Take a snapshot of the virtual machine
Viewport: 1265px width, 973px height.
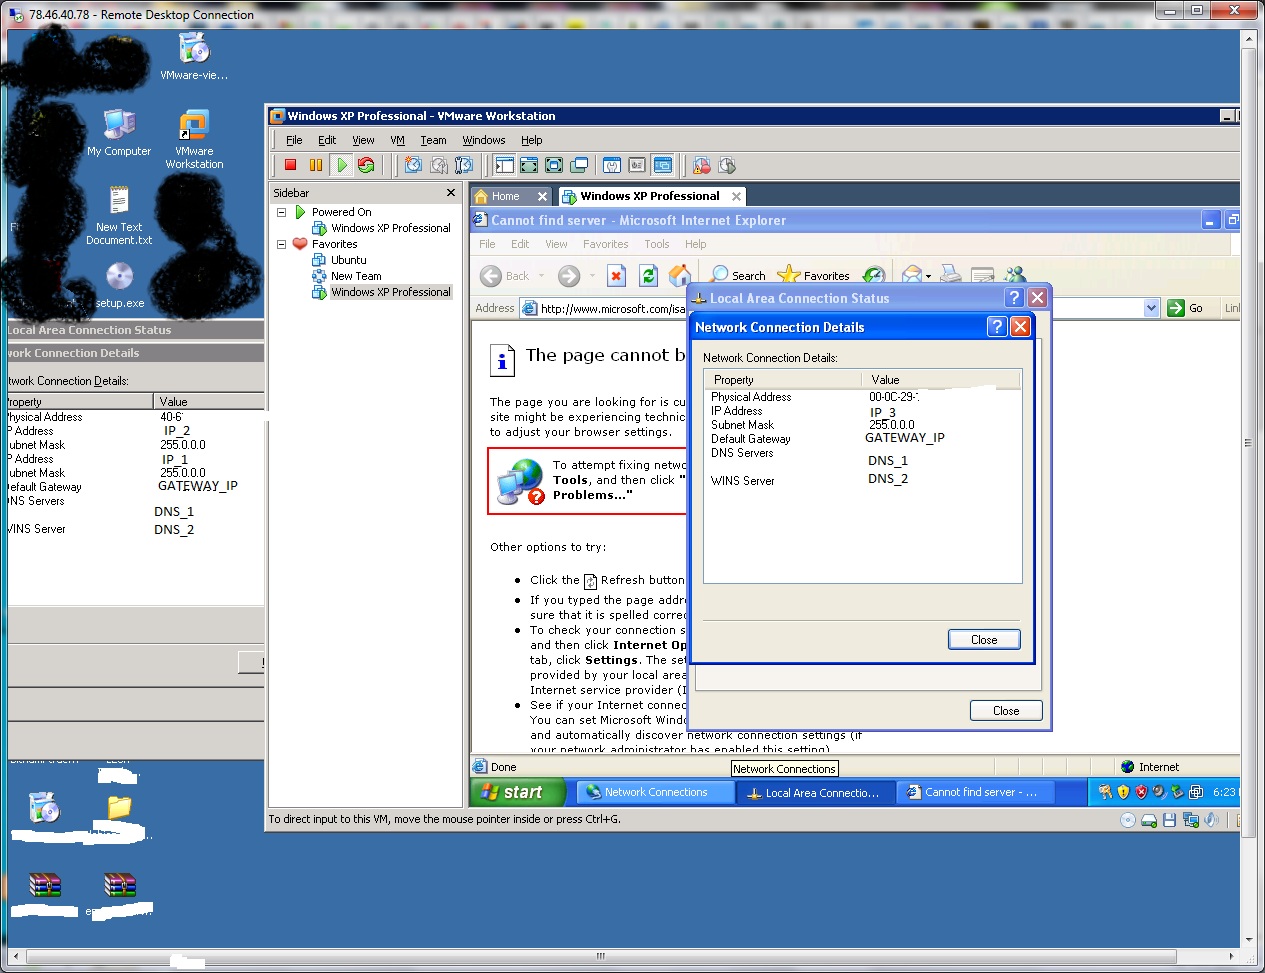pyautogui.click(x=413, y=165)
